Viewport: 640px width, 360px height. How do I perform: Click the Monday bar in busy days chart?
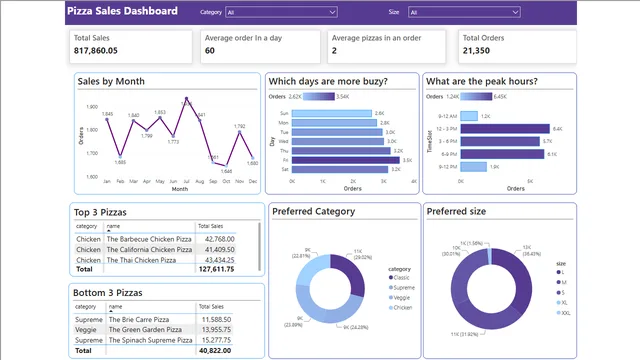pos(334,122)
